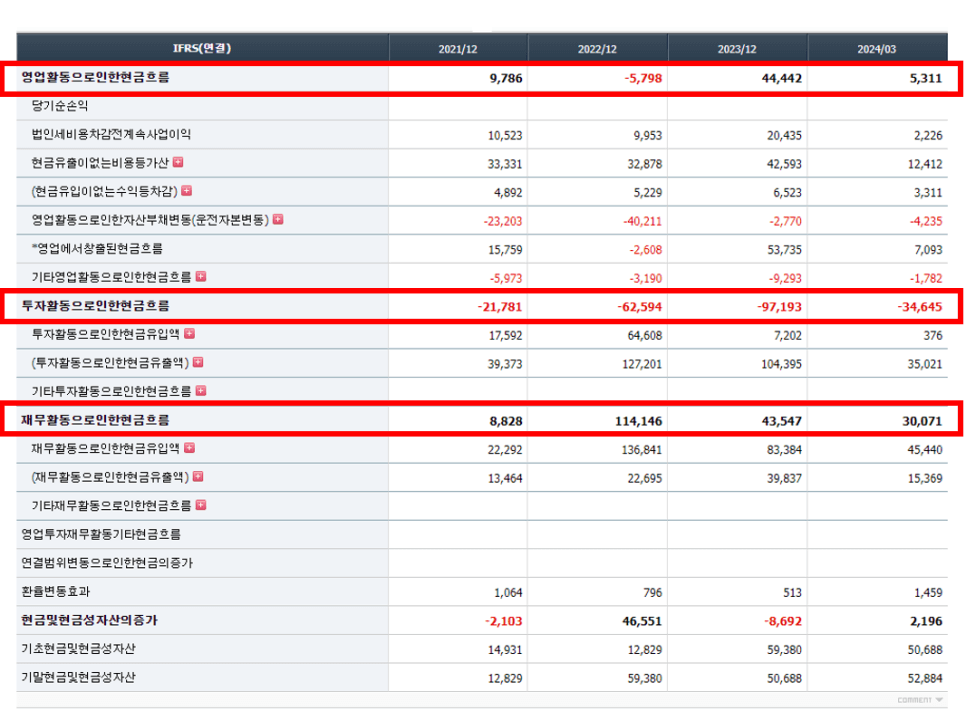Select the 영업투자재무활동기타현금흐름 row label
Image resolution: width=966 pixels, height=711 pixels.
point(101,534)
